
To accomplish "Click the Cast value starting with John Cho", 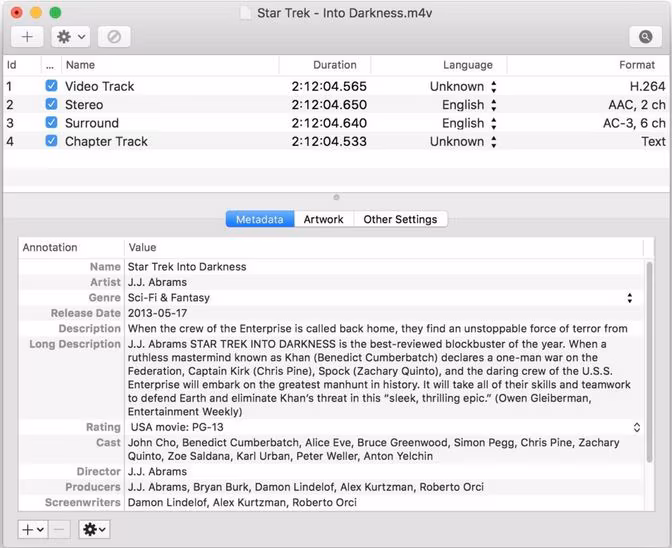I will click(x=373, y=449).
